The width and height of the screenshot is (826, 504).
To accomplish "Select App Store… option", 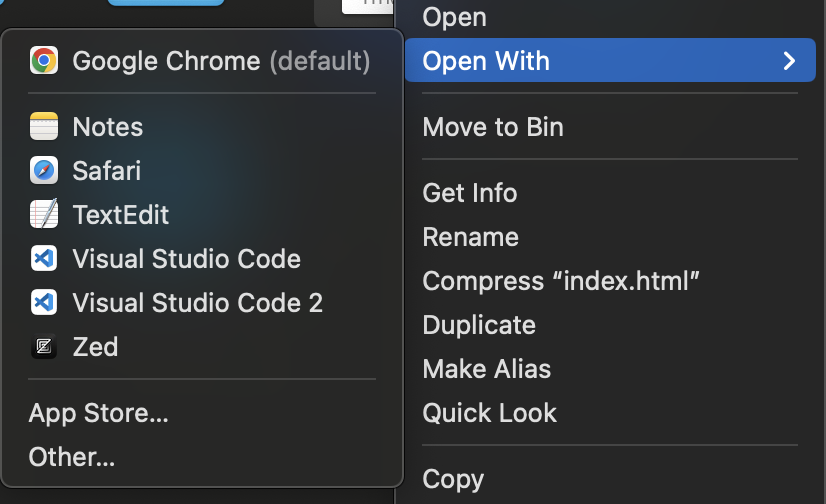I will 202,413.
